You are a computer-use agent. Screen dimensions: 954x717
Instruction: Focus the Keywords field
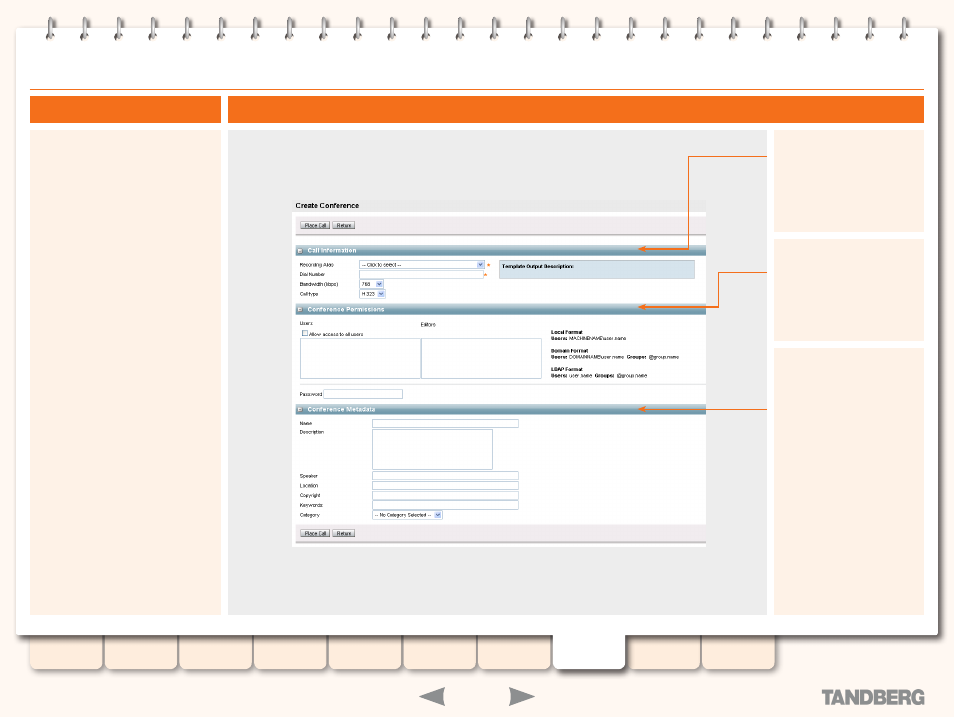click(x=445, y=505)
